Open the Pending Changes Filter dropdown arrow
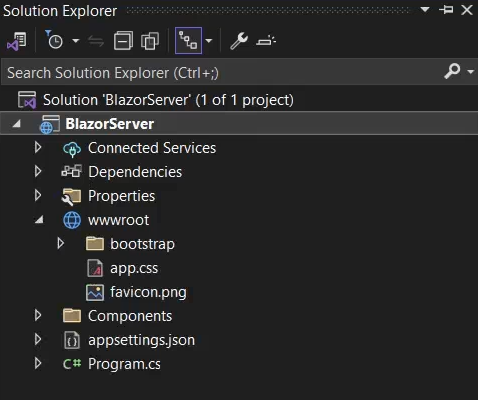478x400 pixels. (76, 41)
